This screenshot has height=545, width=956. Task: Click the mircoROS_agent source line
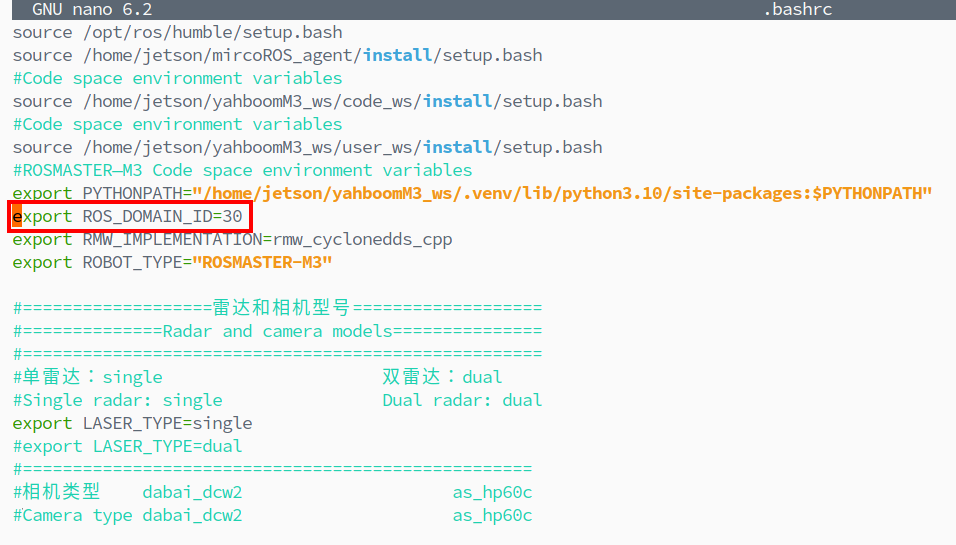tap(277, 55)
